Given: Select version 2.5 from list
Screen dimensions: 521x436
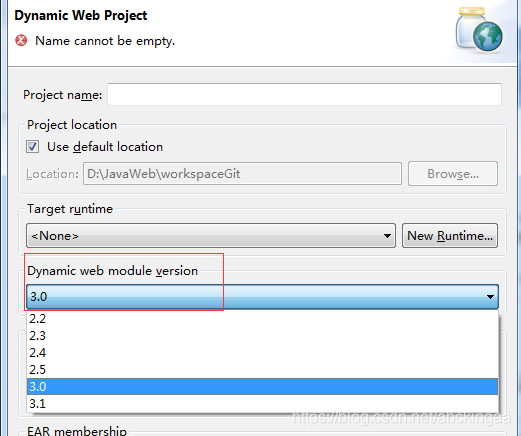Looking at the screenshot, I should 262,370.
